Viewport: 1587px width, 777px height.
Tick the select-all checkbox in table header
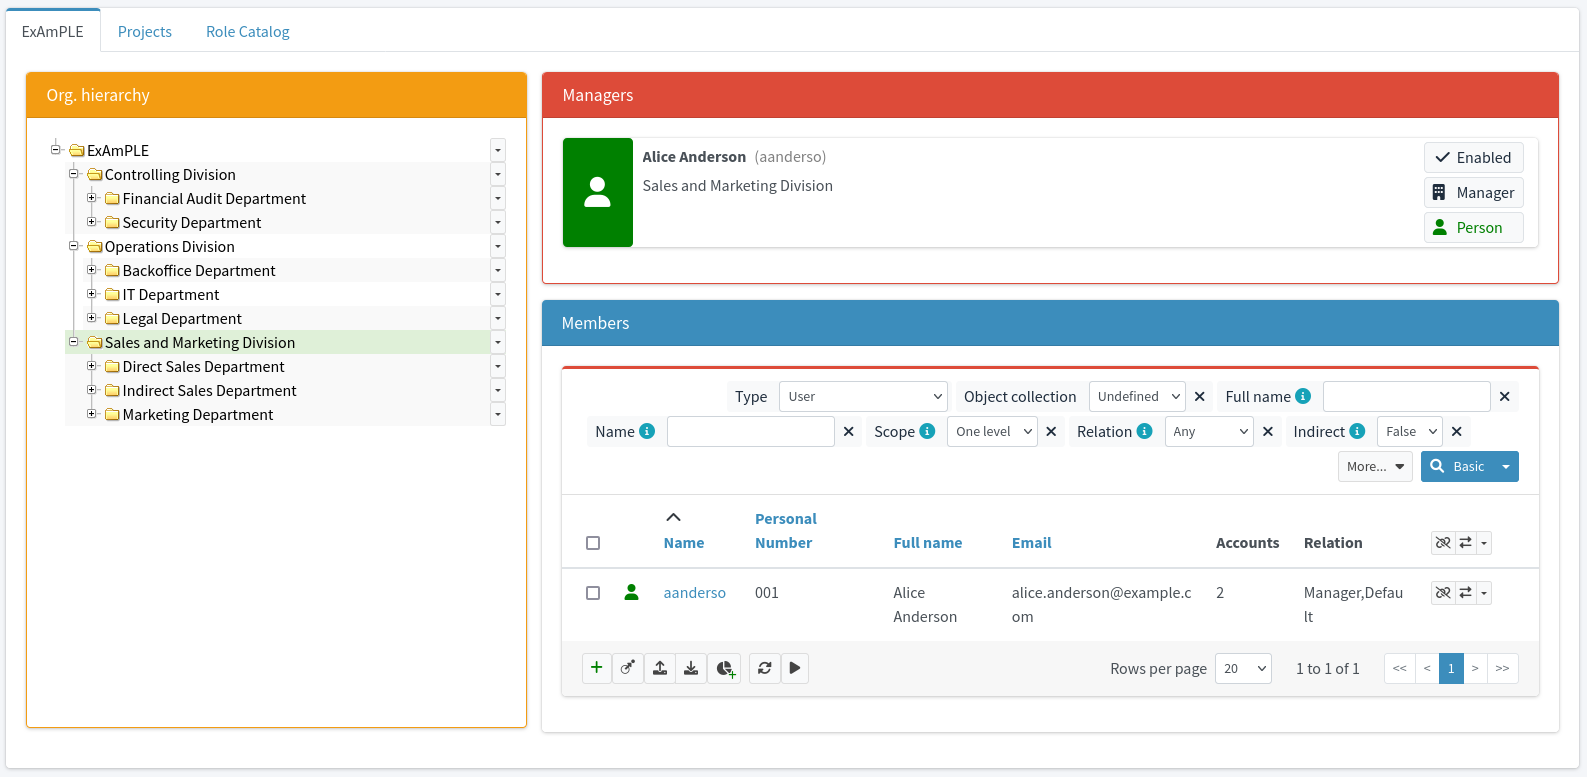click(x=593, y=543)
